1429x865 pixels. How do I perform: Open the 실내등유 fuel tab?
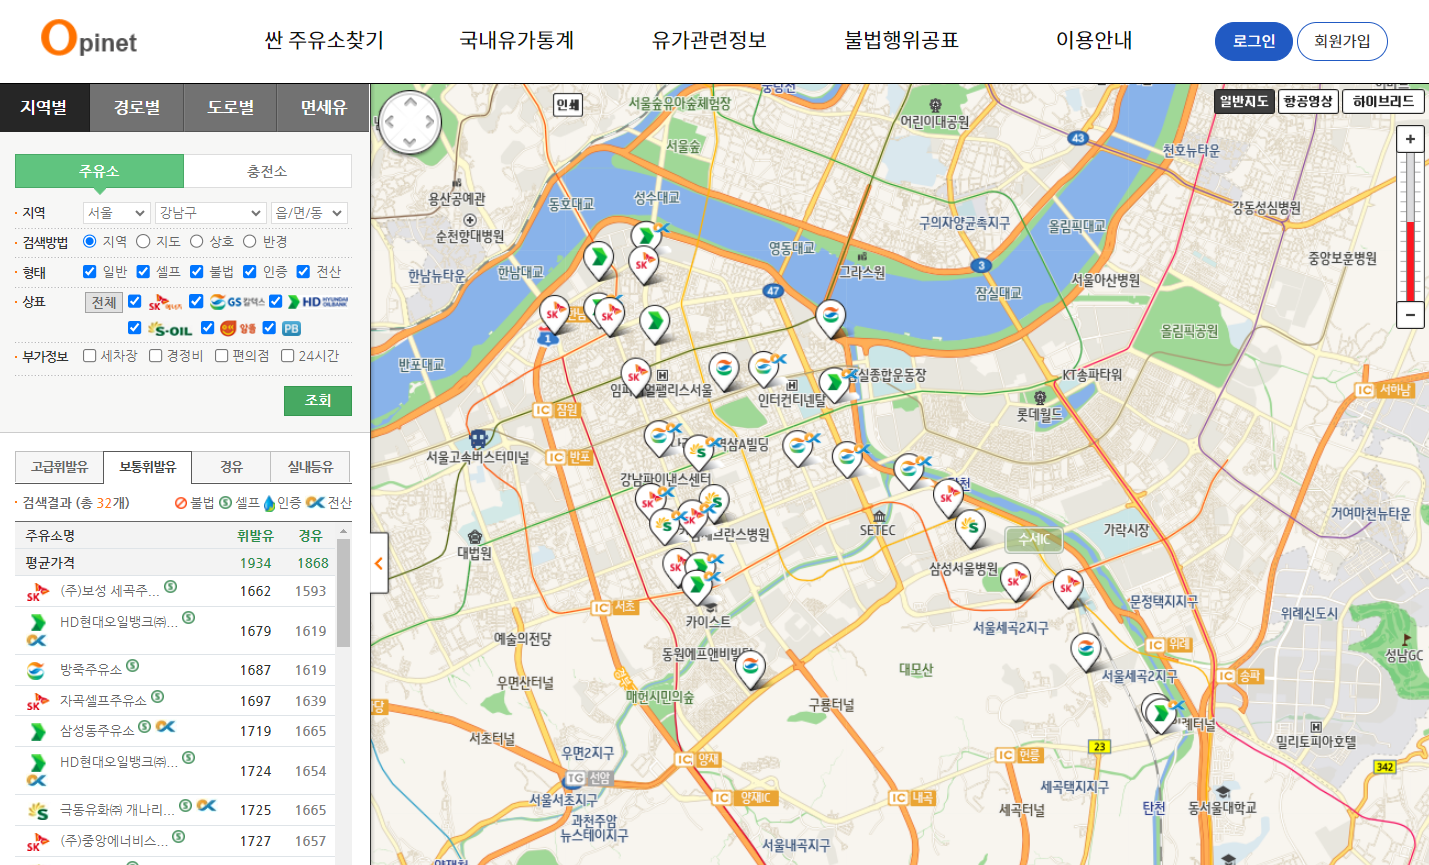[x=311, y=467]
